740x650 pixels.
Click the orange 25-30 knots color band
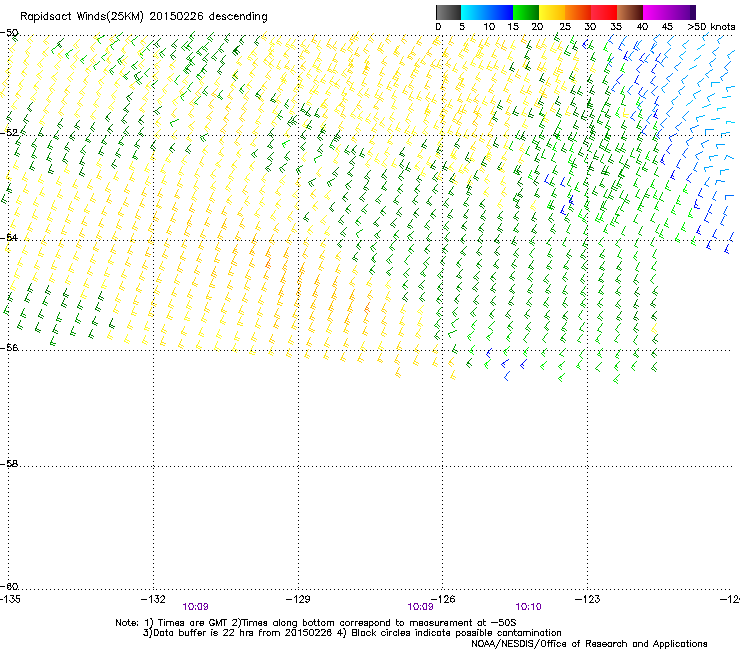(x=578, y=12)
